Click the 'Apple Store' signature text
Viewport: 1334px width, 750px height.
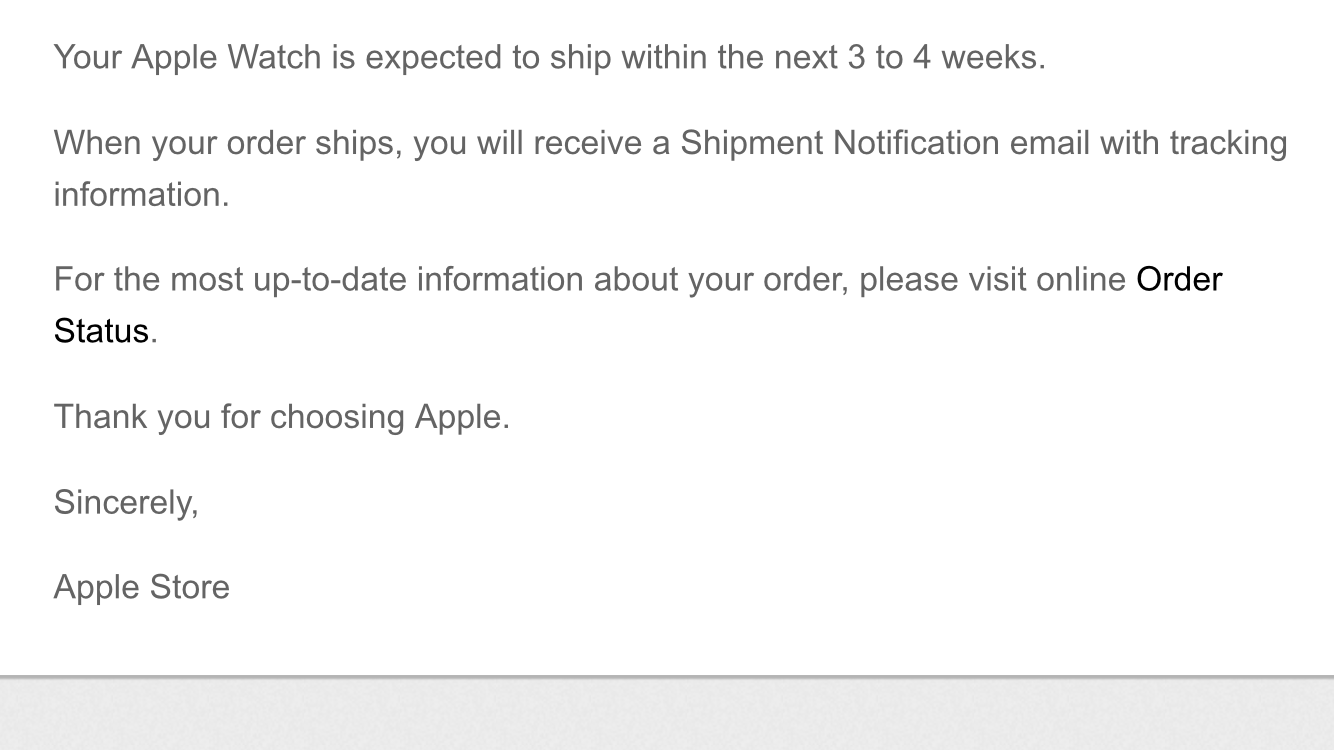[141, 587]
